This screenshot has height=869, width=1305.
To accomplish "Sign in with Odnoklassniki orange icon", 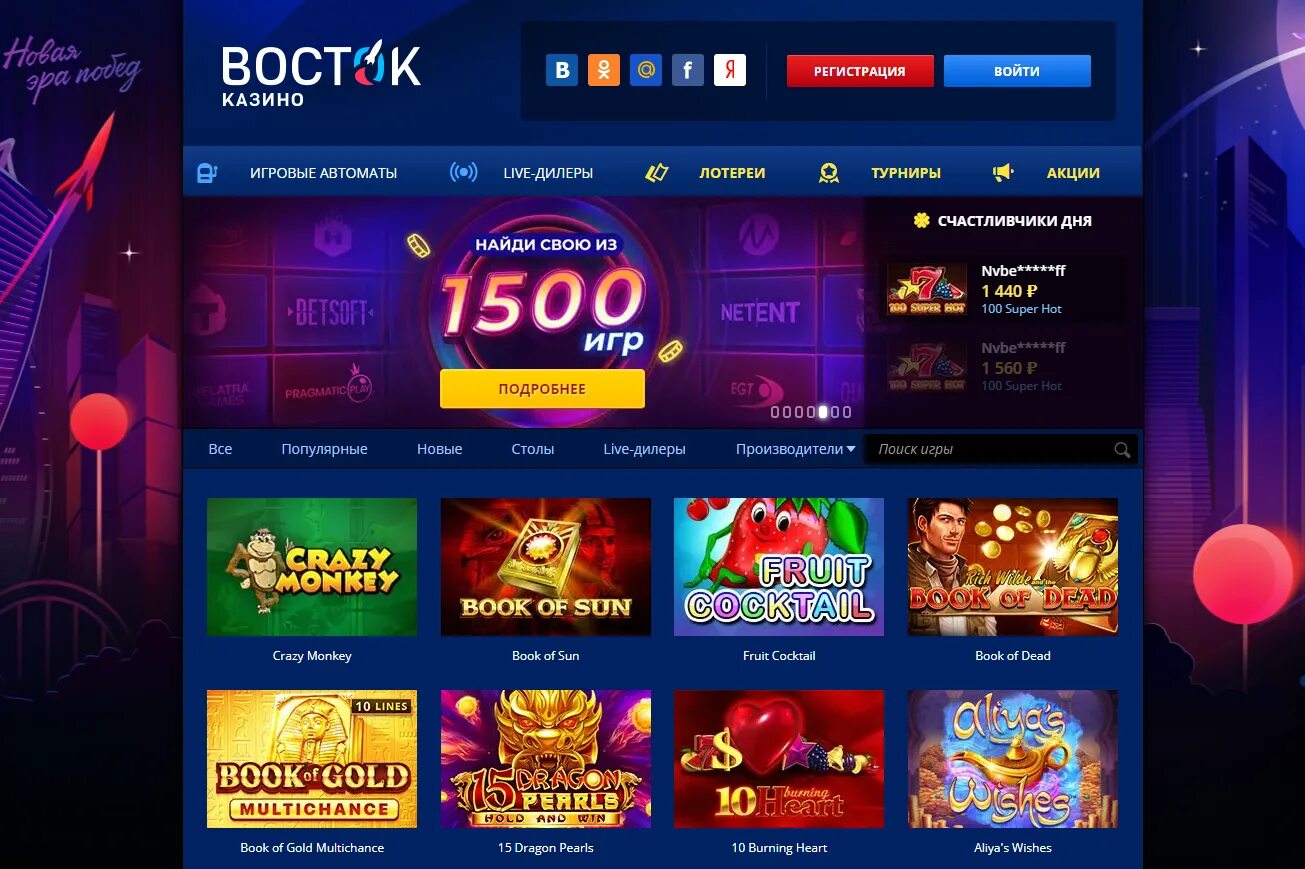I will coord(604,70).
